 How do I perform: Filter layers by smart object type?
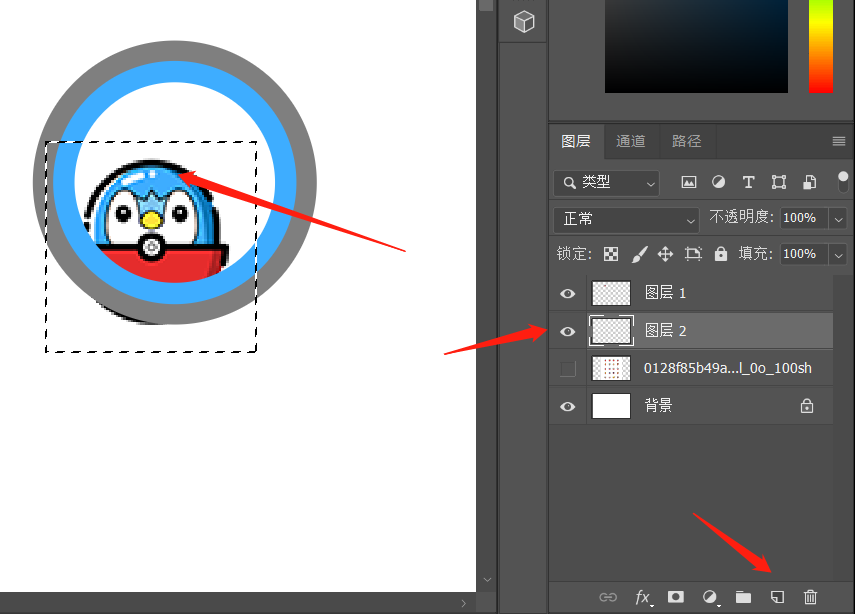click(x=810, y=182)
